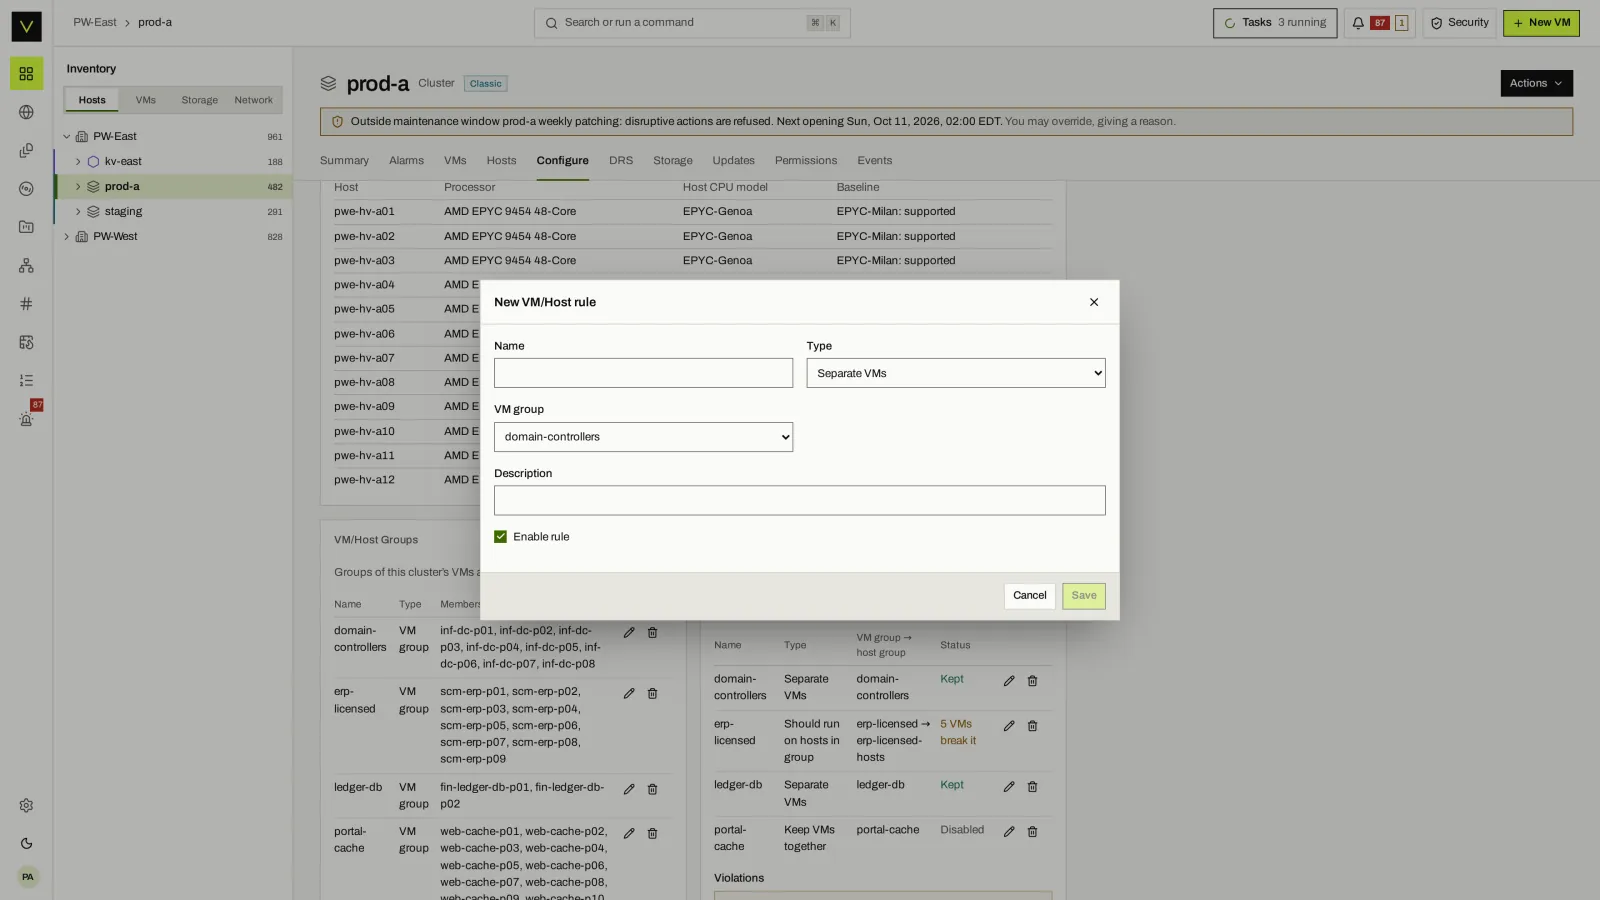Image resolution: width=1600 pixels, height=900 pixels.
Task: Close the New VM/Host rule dialog
Action: [1094, 302]
